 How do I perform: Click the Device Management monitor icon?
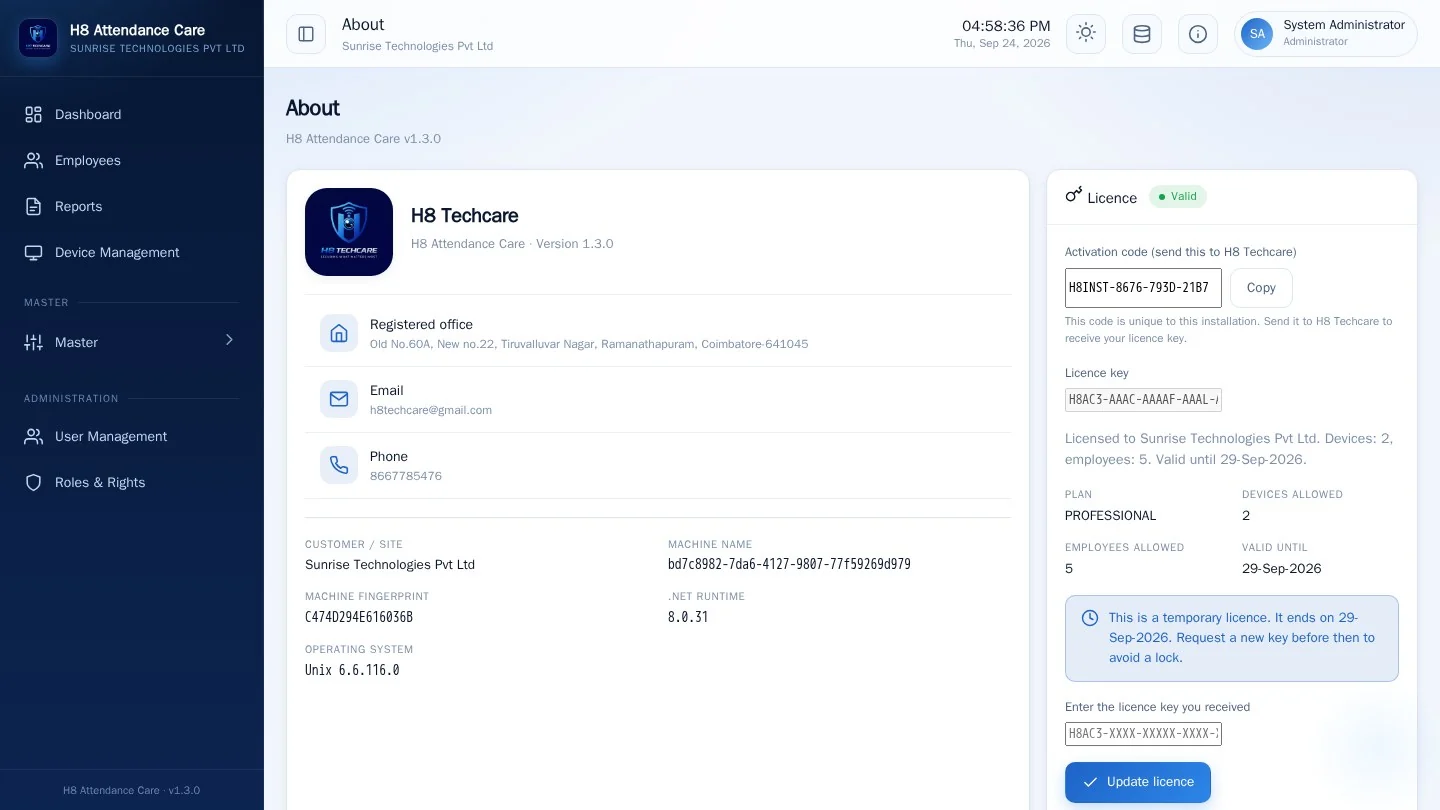(34, 252)
